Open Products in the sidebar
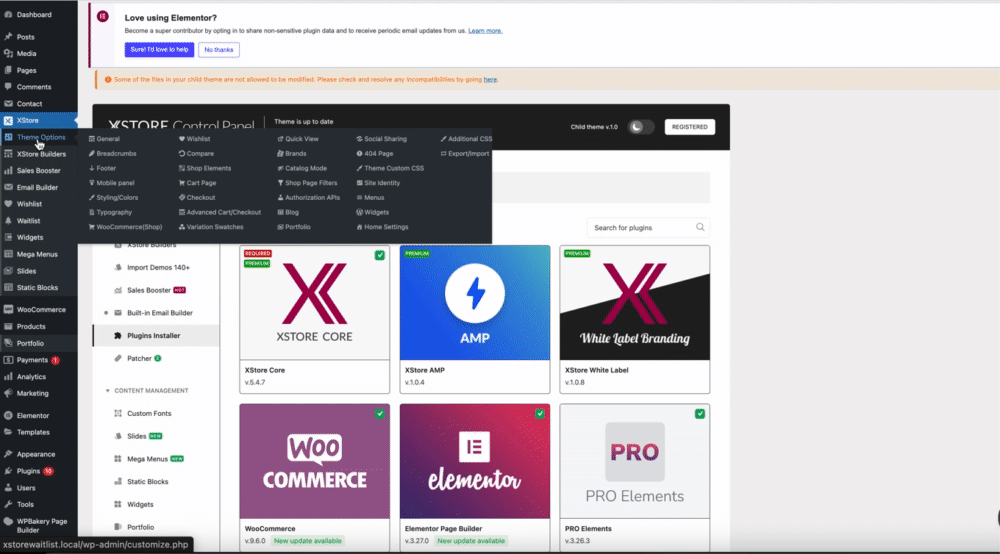The width and height of the screenshot is (1000, 554). (31, 326)
